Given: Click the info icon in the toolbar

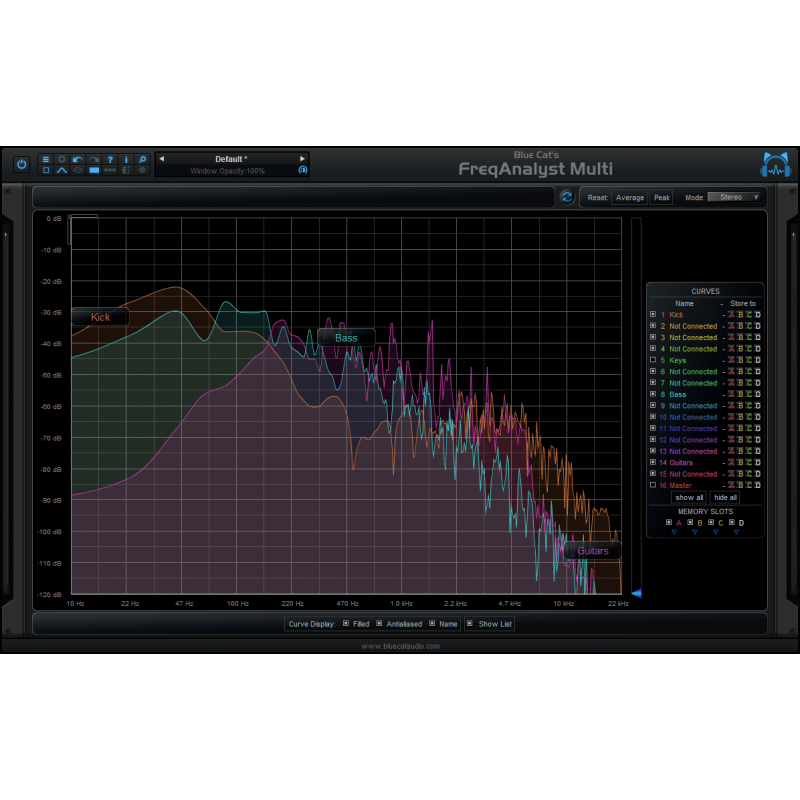Looking at the screenshot, I should pyautogui.click(x=126, y=159).
